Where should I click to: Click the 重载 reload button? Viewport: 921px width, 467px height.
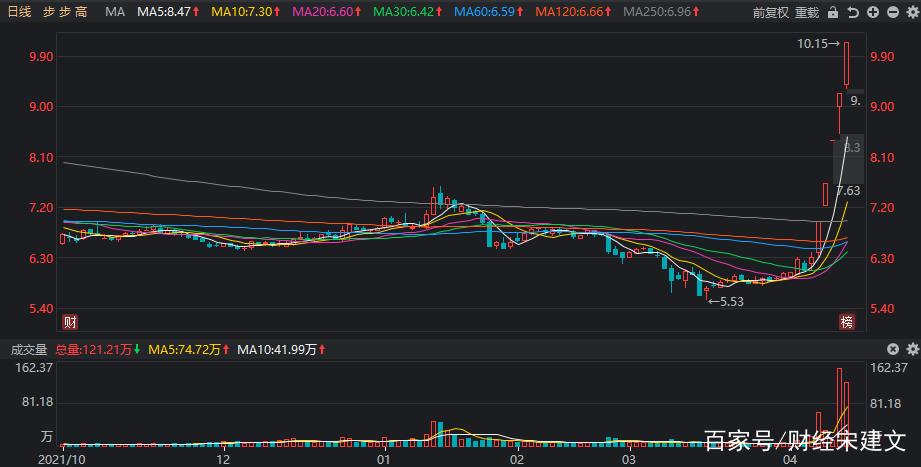807,13
